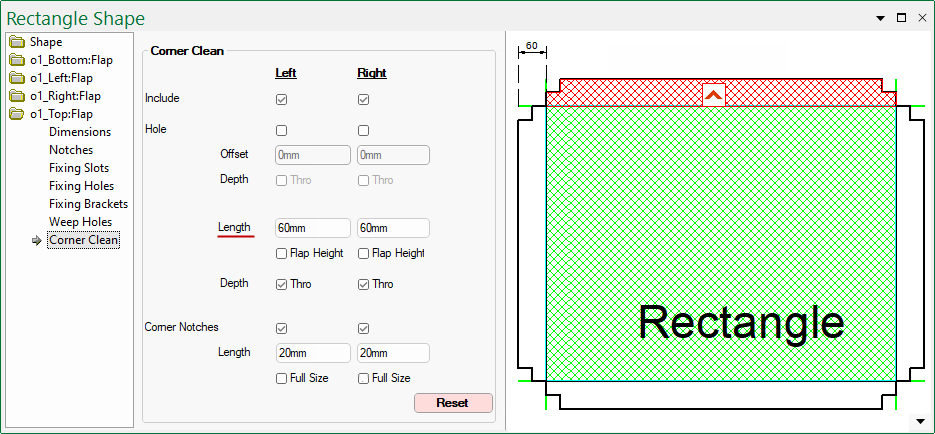Screen dimensions: 935x434
Task: Click the red up-chevron icon on the top flap
Action: pos(714,95)
